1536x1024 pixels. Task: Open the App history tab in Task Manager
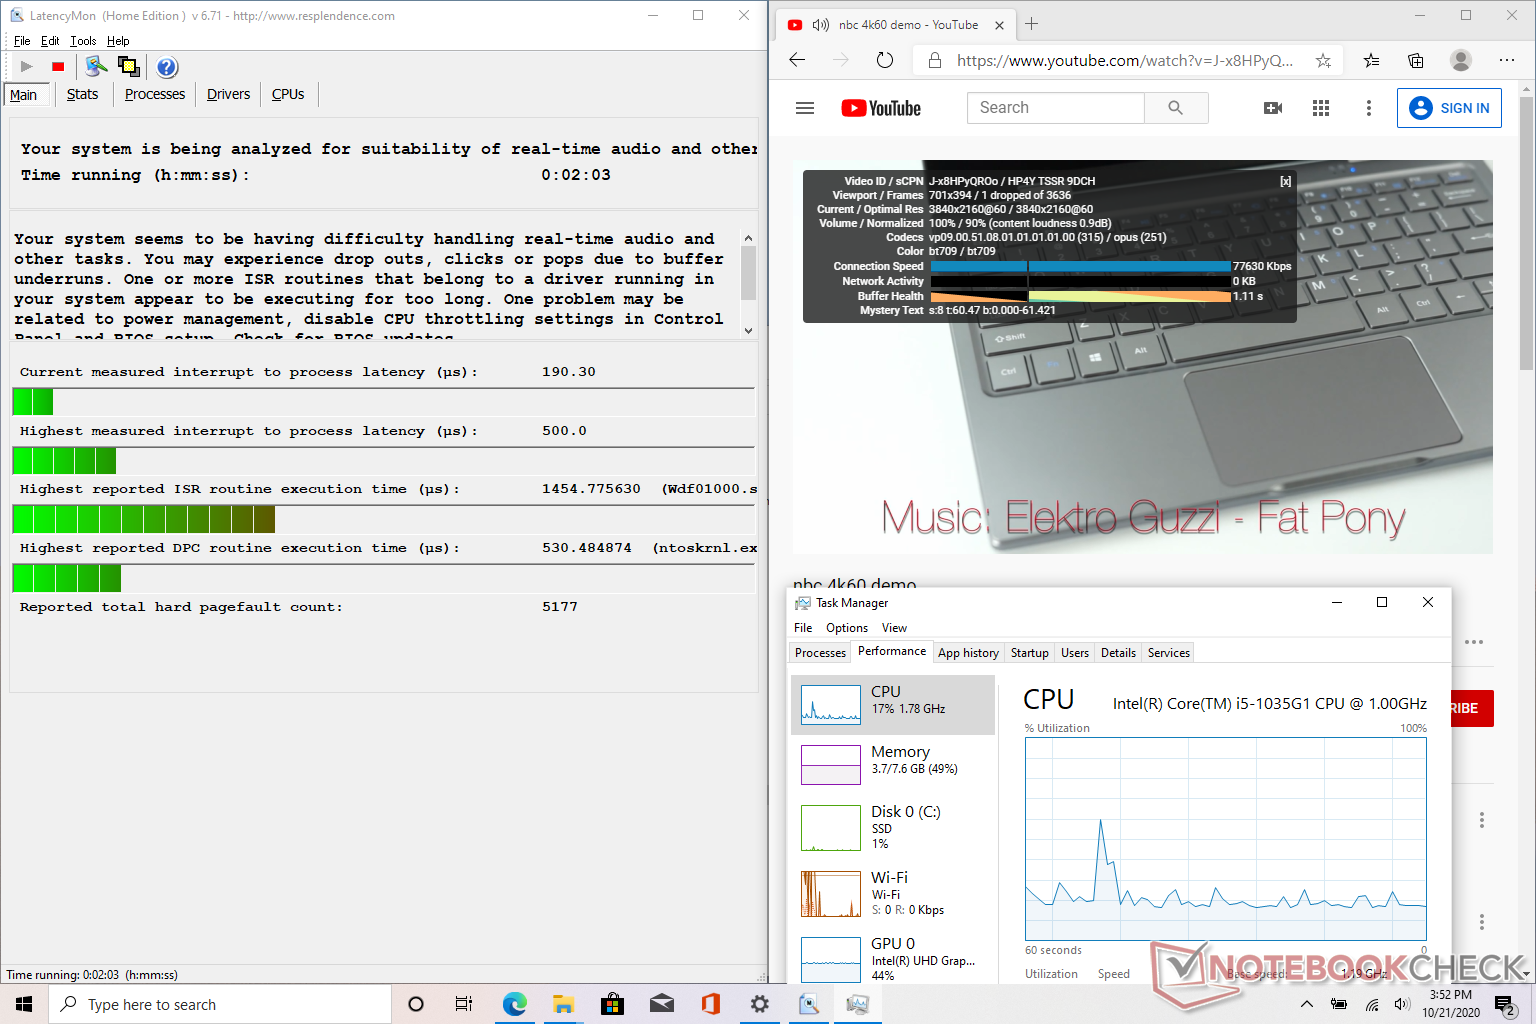[967, 653]
